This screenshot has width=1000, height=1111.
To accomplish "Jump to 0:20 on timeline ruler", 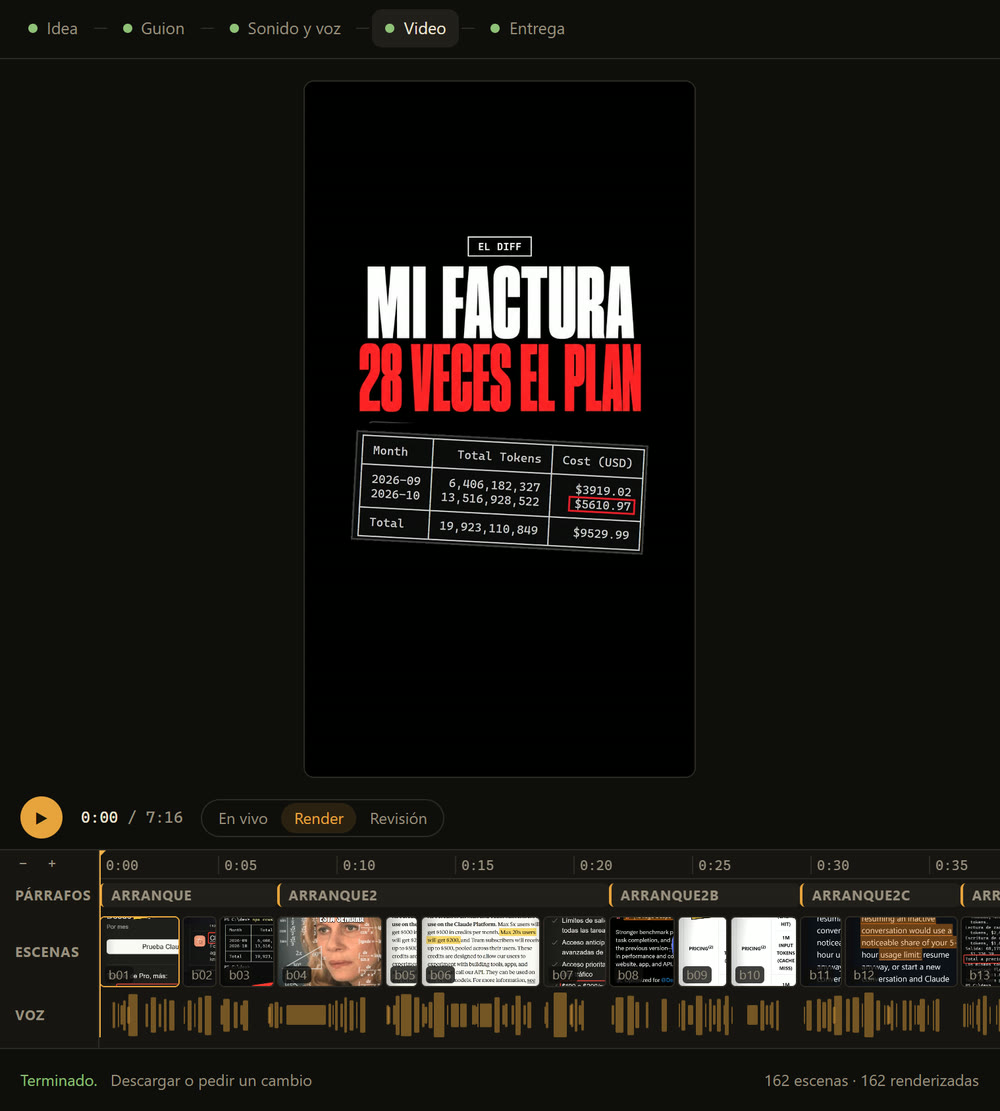I will pyautogui.click(x=595, y=865).
